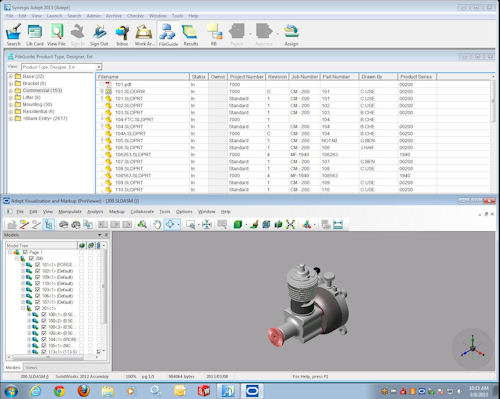The height and width of the screenshot is (399, 500).
Task: Sort file list by Filename column header
Action: [143, 77]
